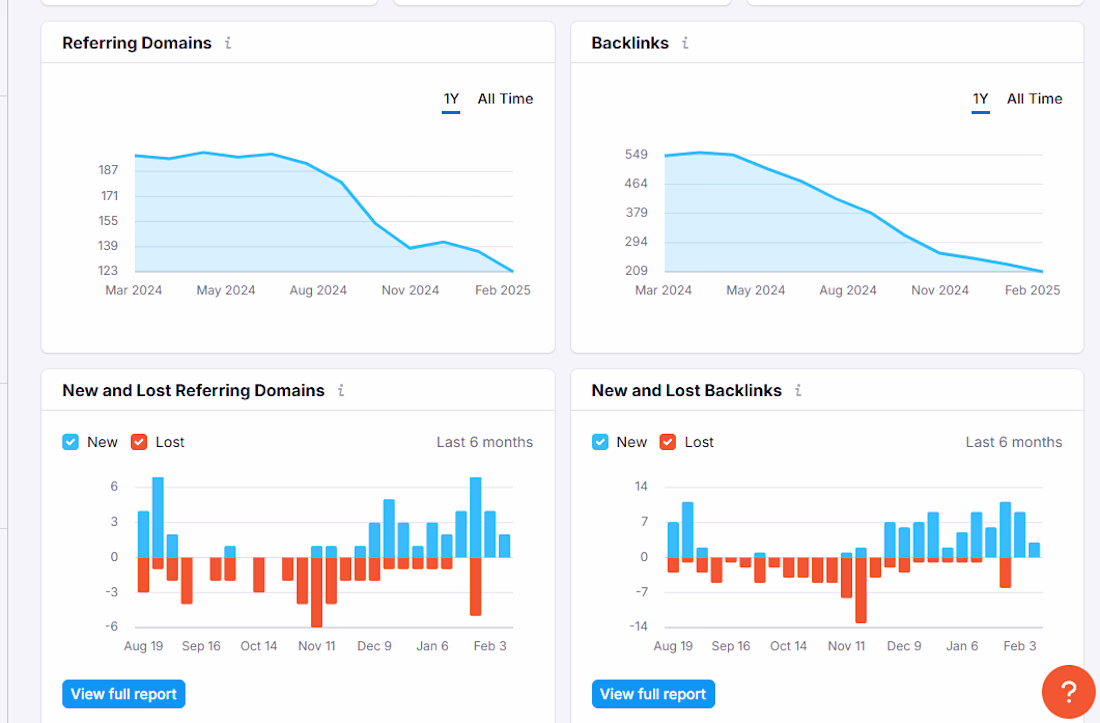The width and height of the screenshot is (1100, 723).
Task: Uncheck Lost in the Referring Domains chart
Action: pyautogui.click(x=139, y=442)
